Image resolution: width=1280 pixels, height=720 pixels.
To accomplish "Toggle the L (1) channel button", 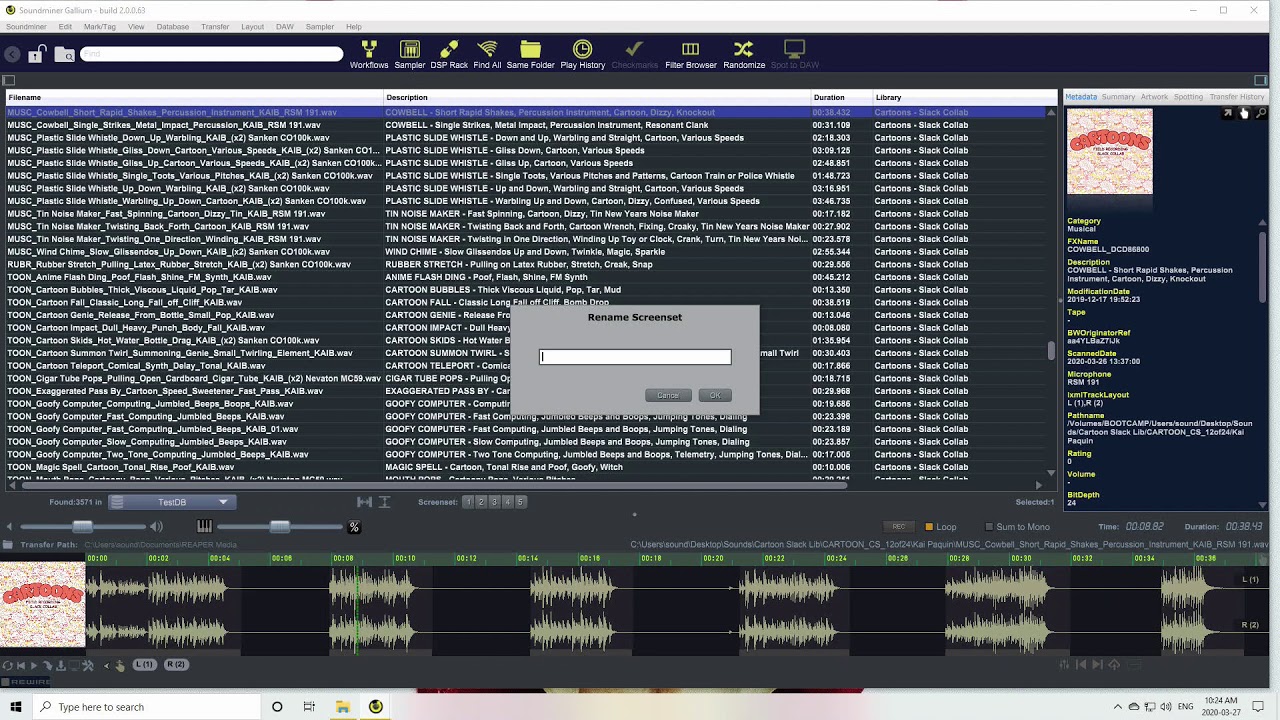I will [x=145, y=665].
